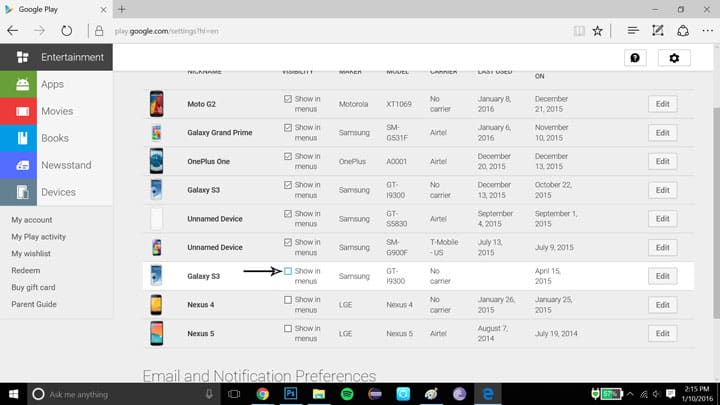Edit the Nexus 4 device
The height and width of the screenshot is (405, 720).
click(663, 305)
